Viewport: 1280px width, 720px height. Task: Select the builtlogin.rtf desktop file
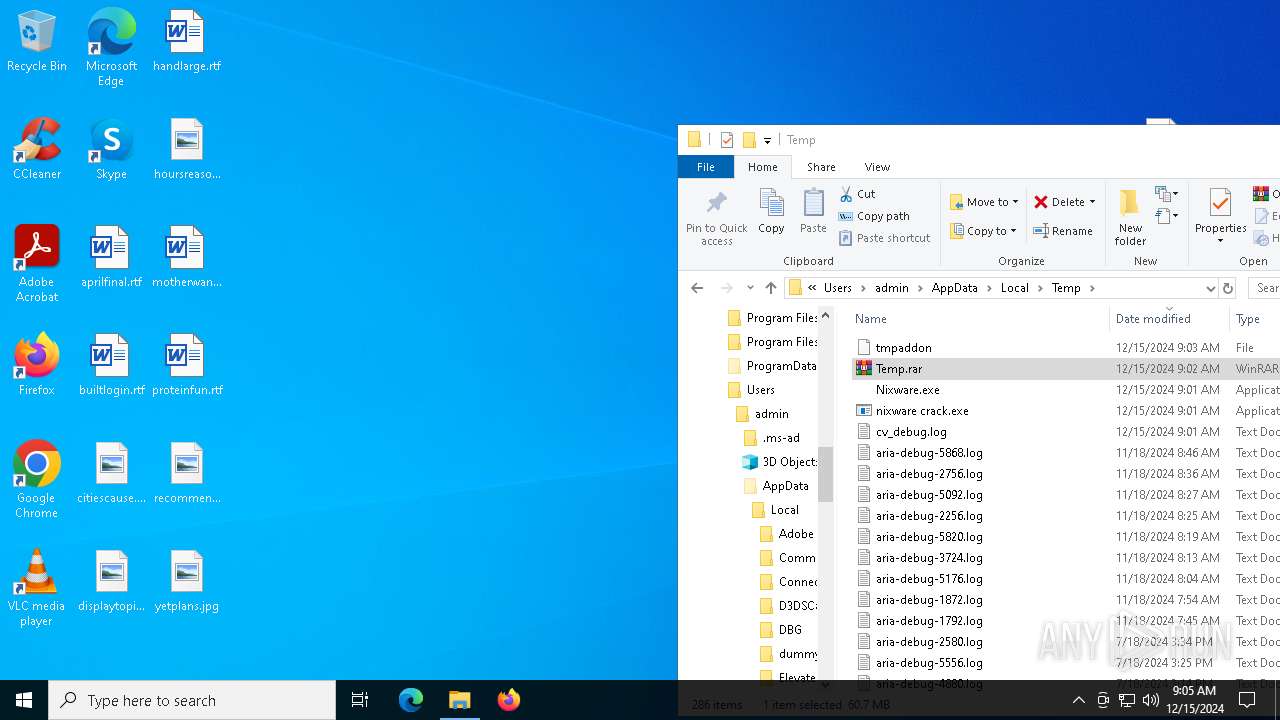tap(111, 366)
